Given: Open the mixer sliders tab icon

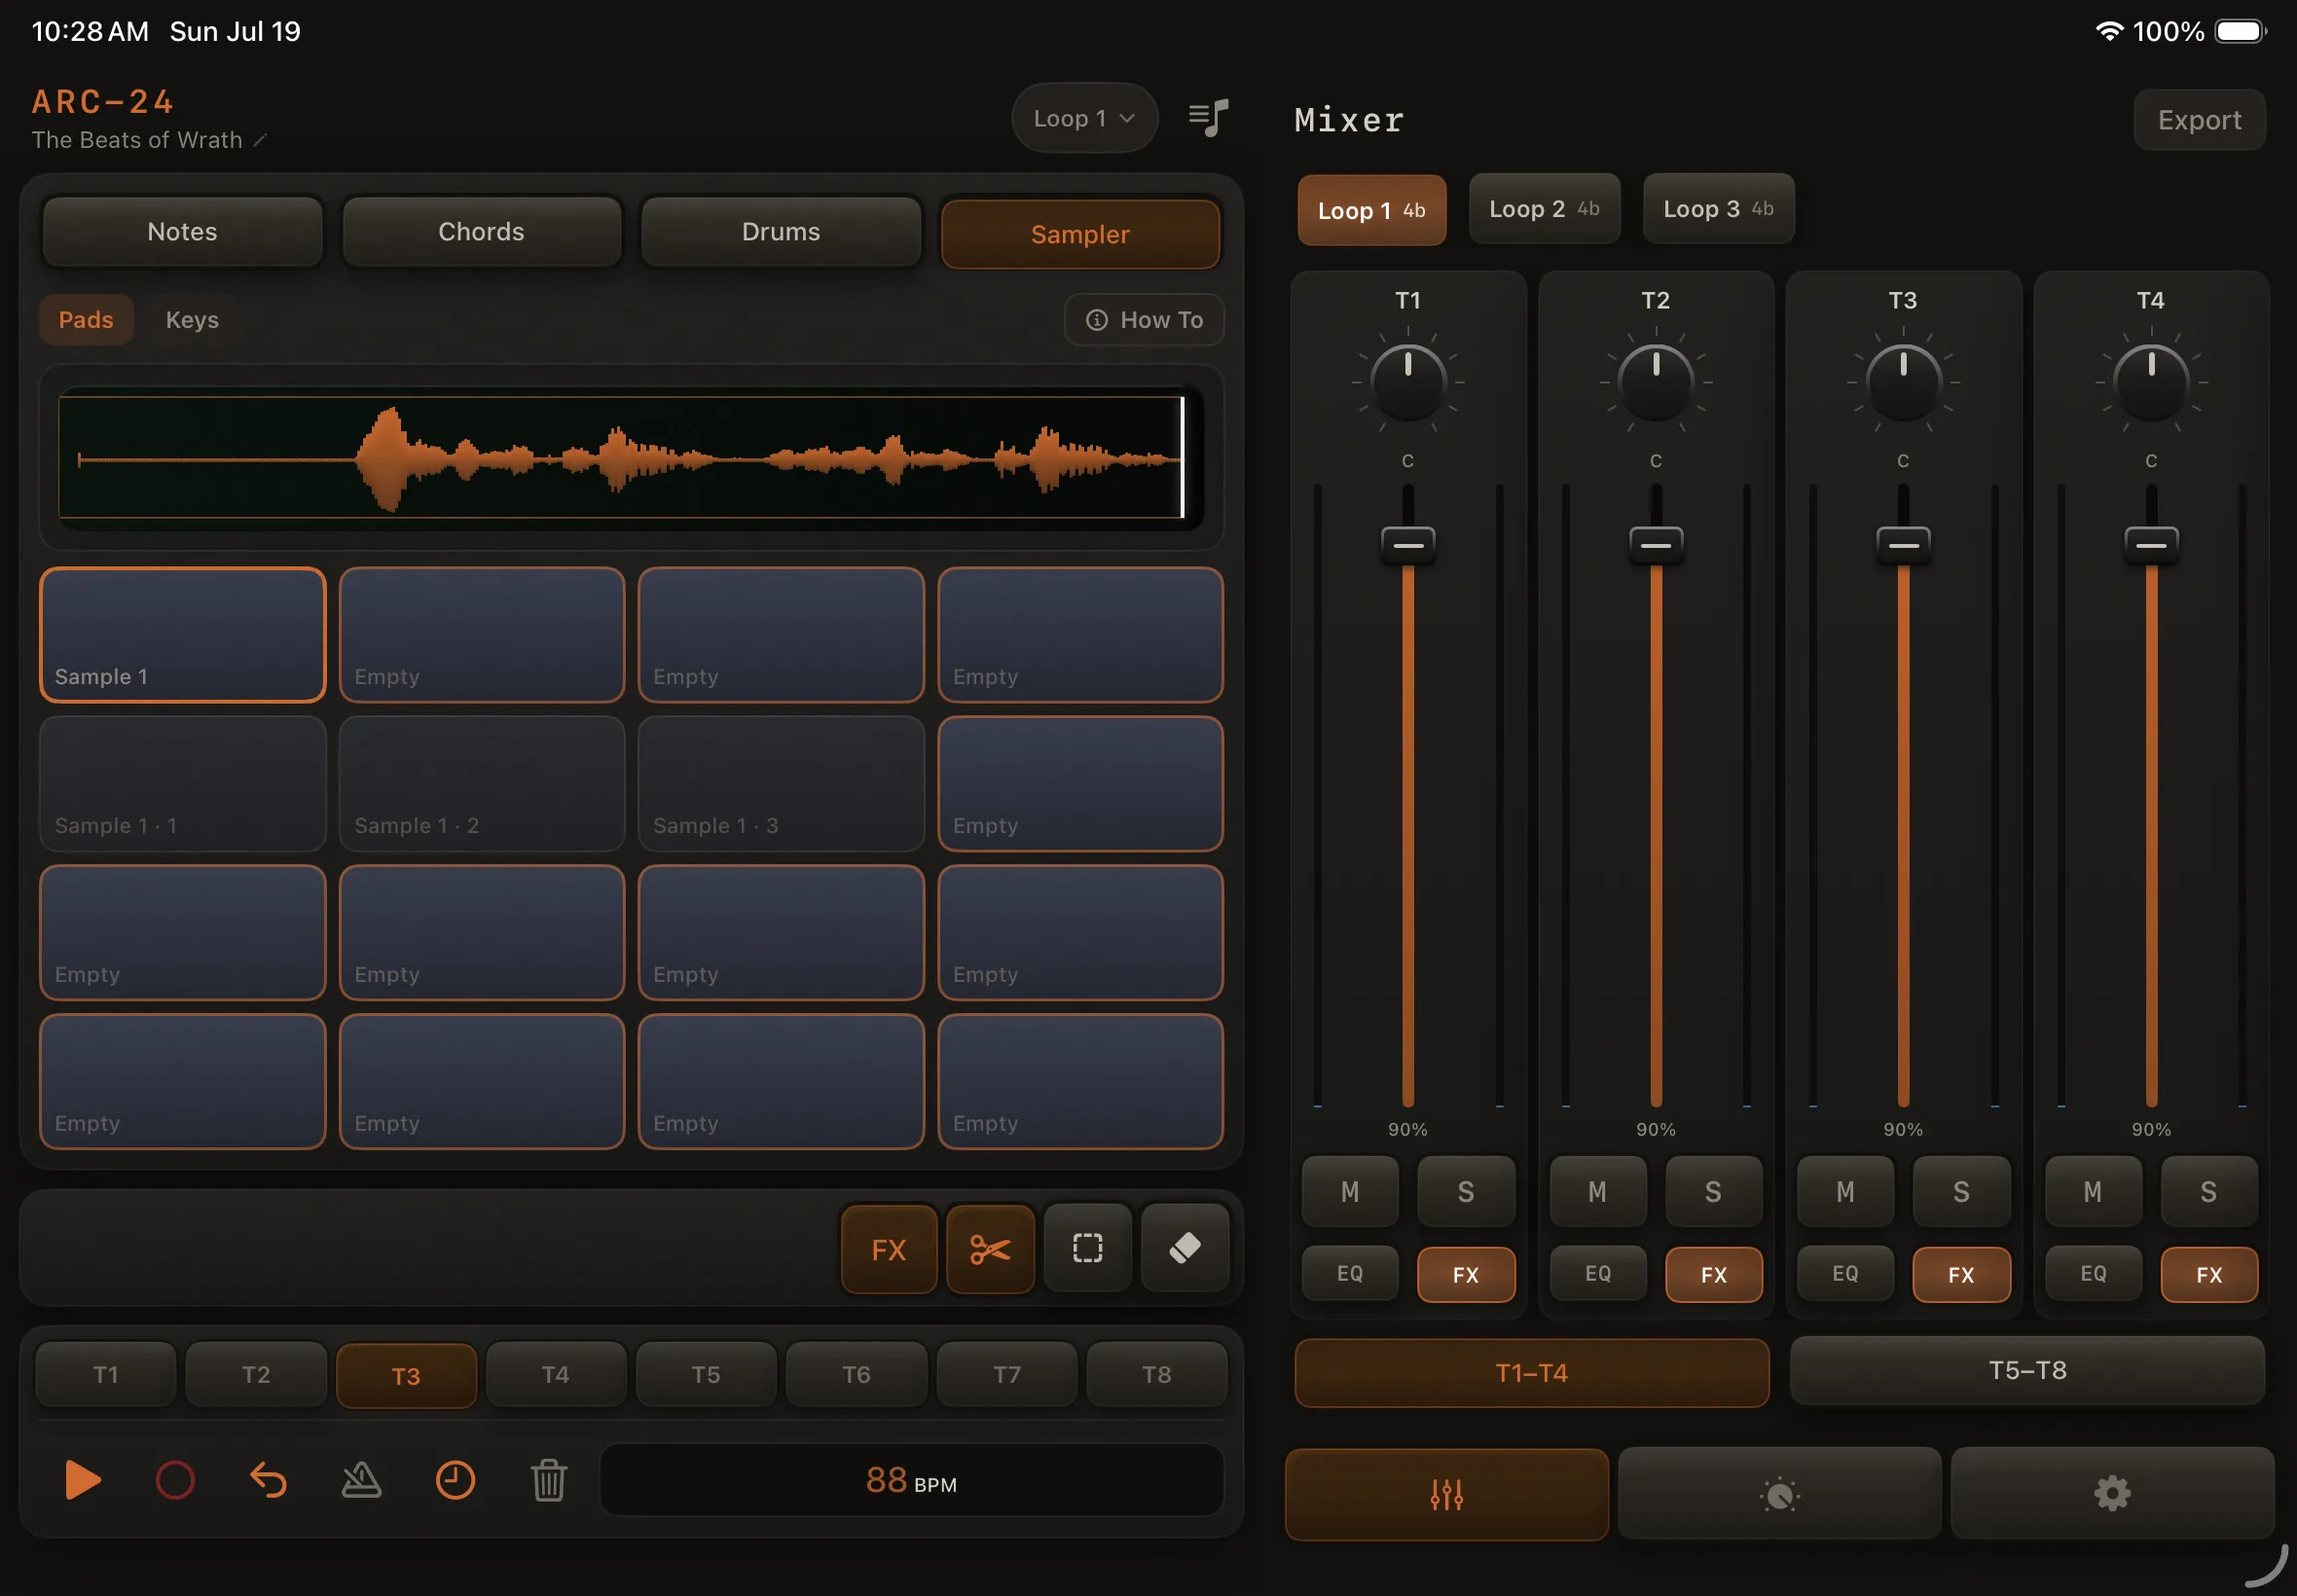Looking at the screenshot, I should click(x=1446, y=1494).
